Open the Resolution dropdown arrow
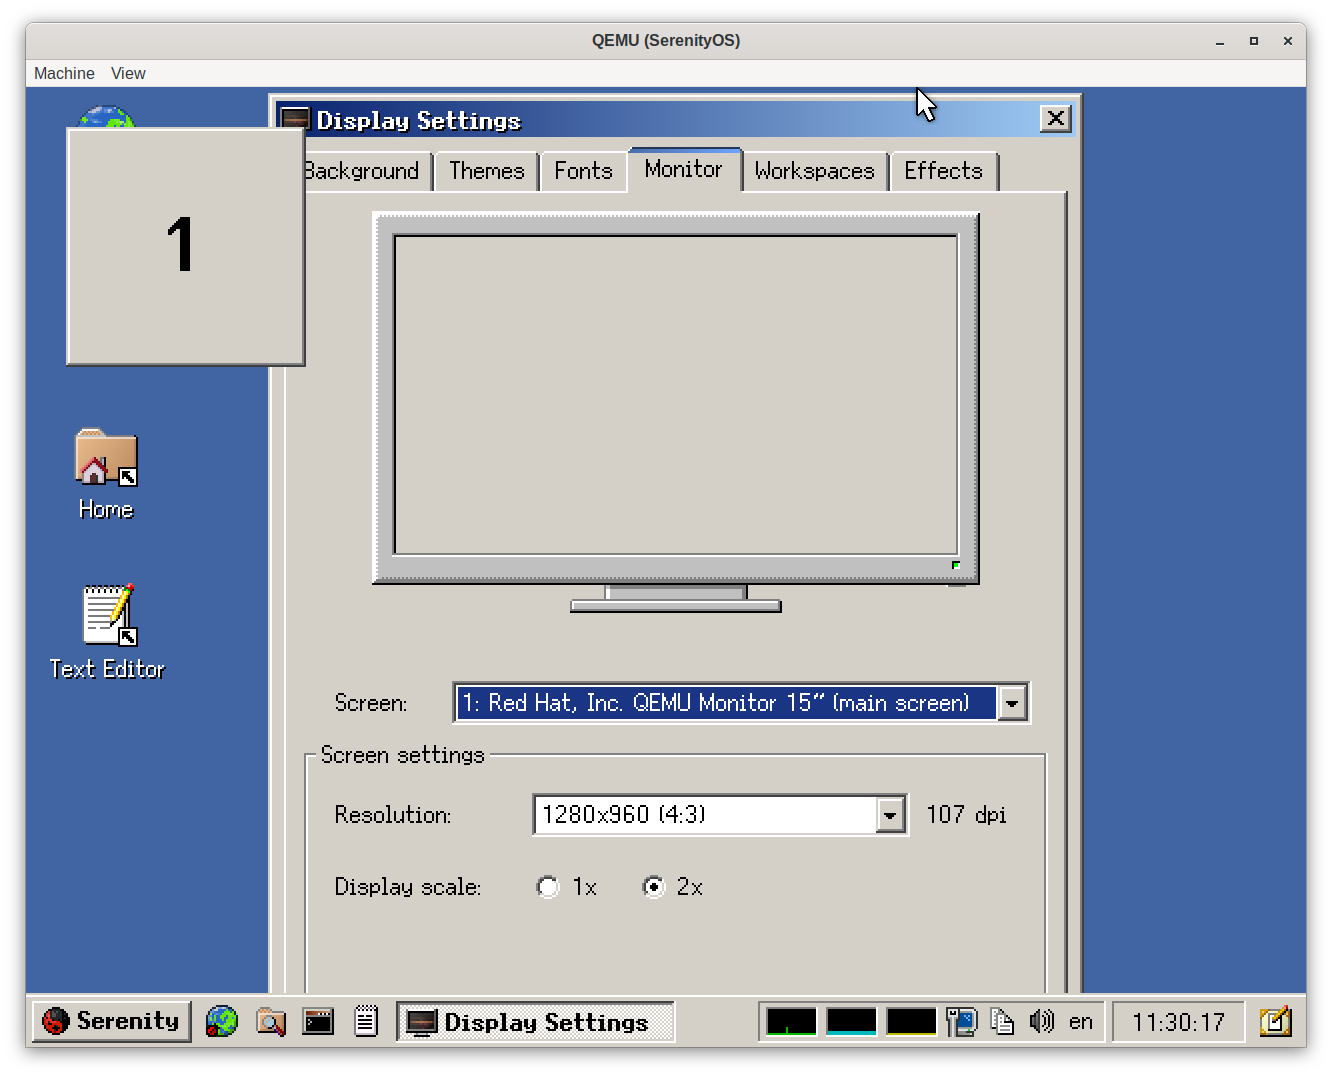The image size is (1332, 1076). point(890,815)
